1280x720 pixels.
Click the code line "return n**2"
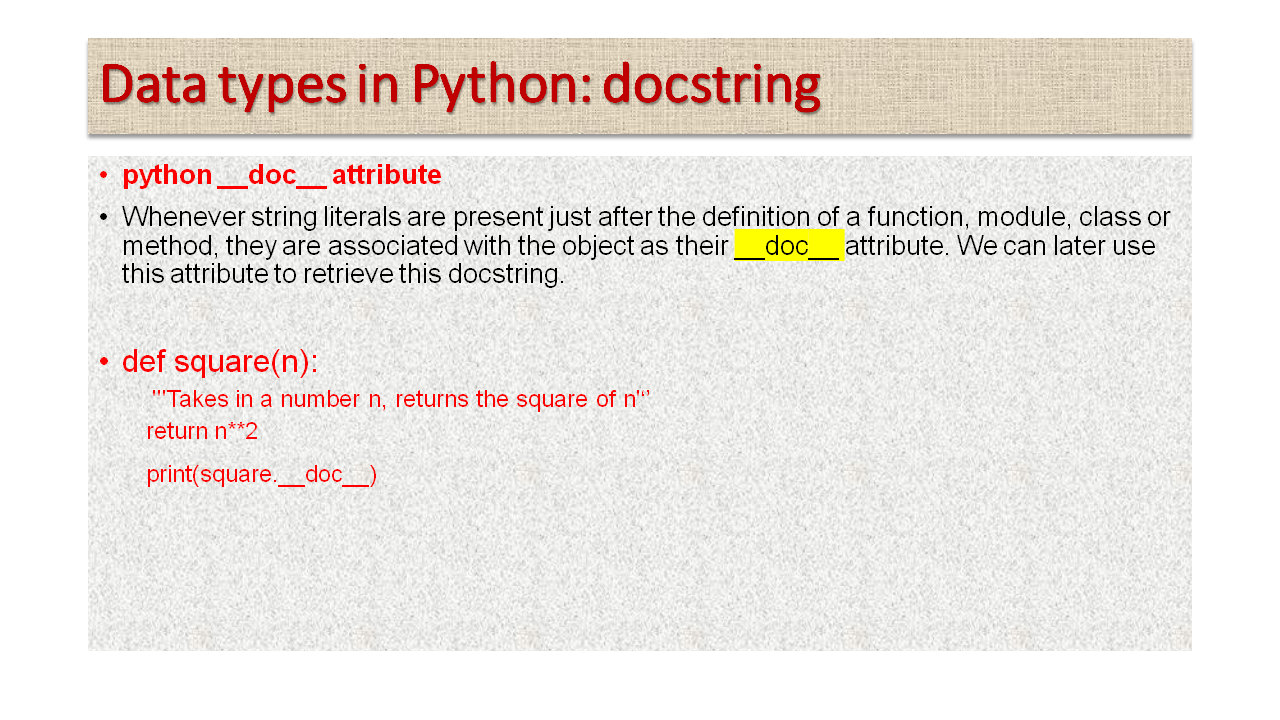[x=202, y=432]
